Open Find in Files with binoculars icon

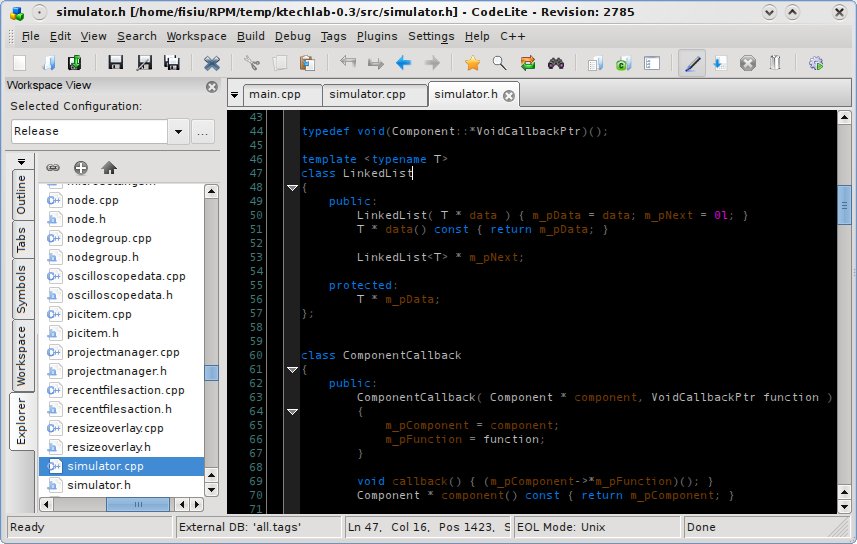(x=556, y=63)
